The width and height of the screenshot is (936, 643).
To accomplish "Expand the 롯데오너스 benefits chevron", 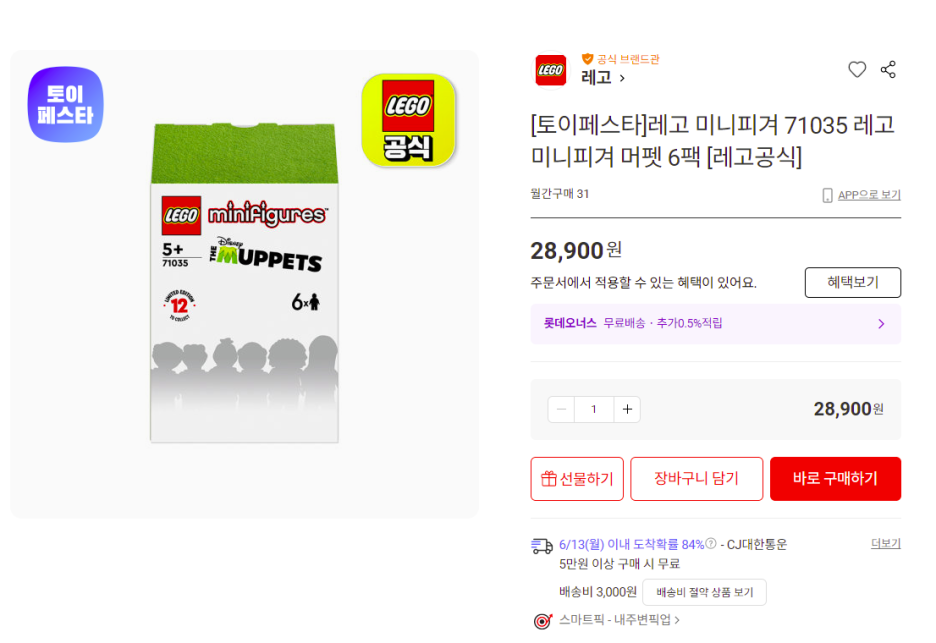I will [881, 324].
